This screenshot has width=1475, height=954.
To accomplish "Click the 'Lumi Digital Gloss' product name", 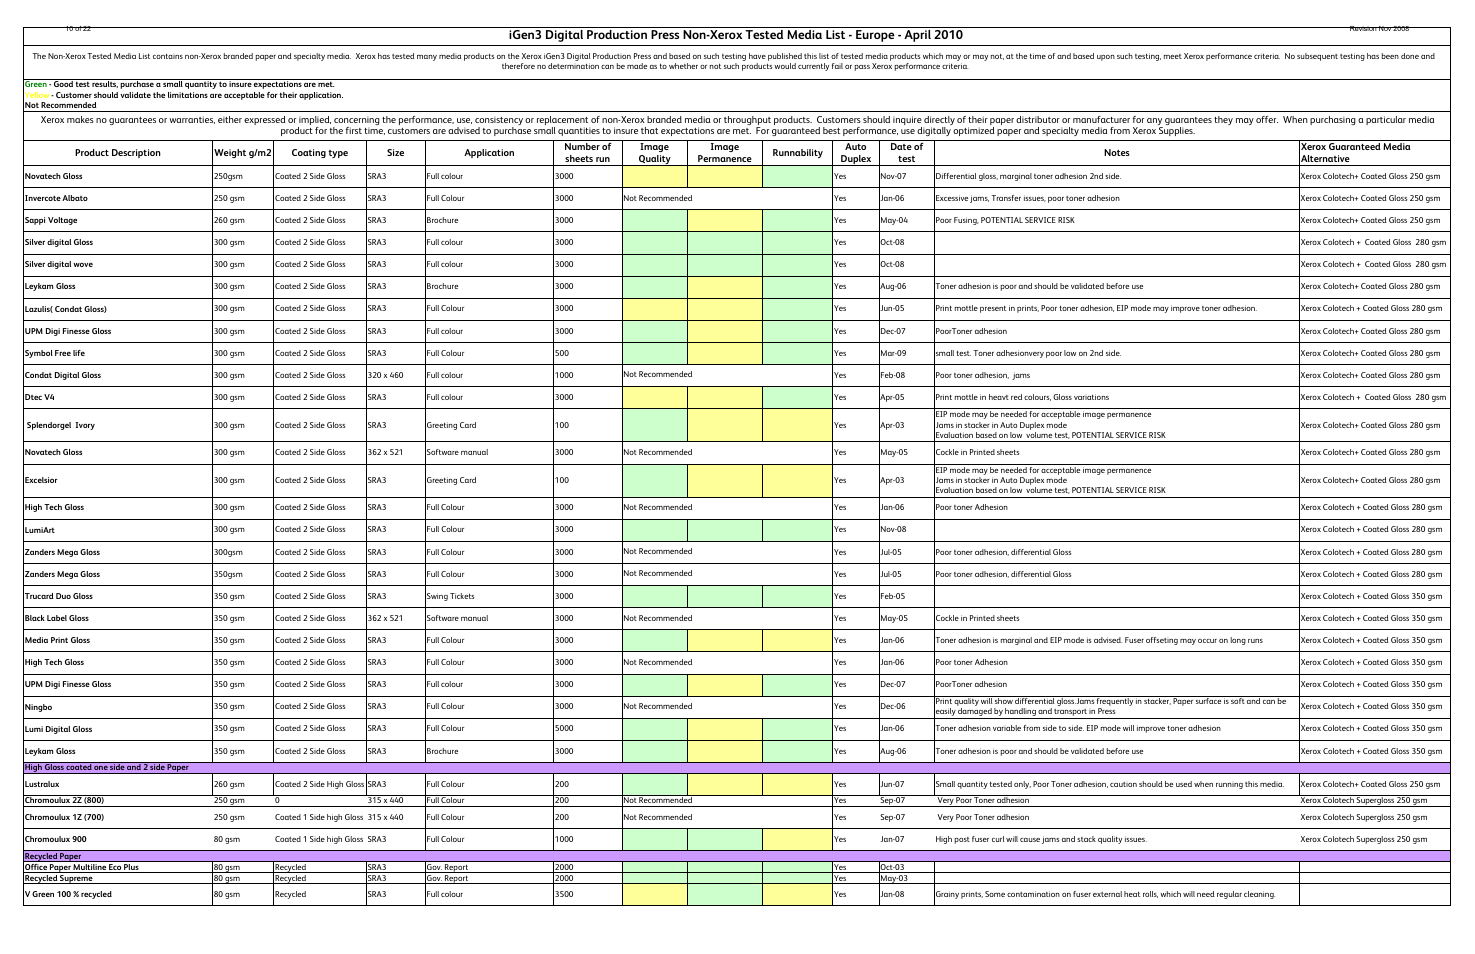I will tap(58, 729).
